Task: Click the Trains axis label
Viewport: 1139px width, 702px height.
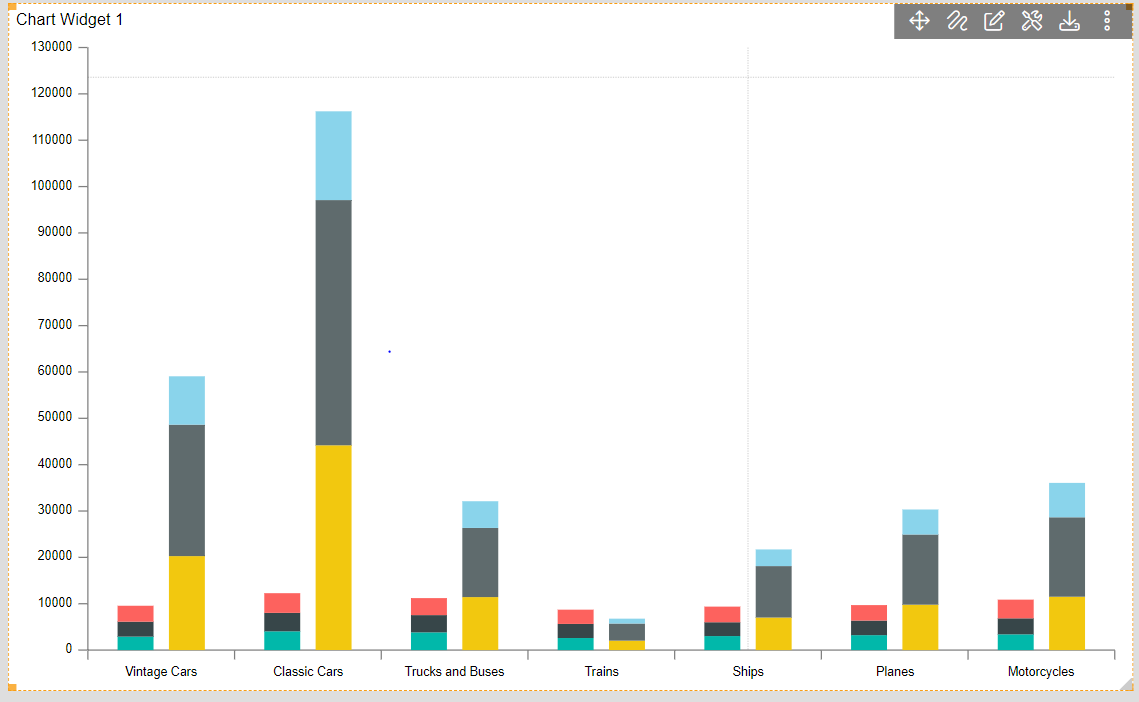Action: coord(601,671)
